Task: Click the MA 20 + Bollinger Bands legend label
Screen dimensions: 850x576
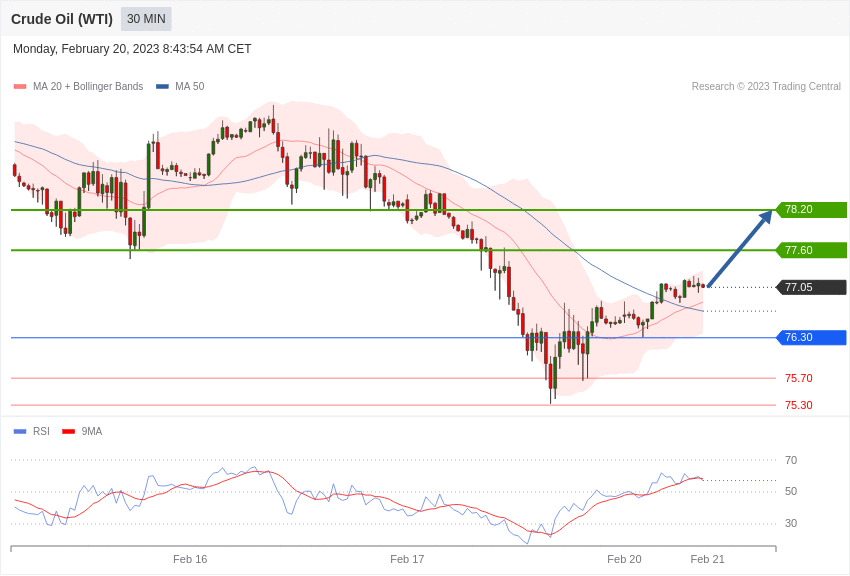Action: pyautogui.click(x=88, y=86)
